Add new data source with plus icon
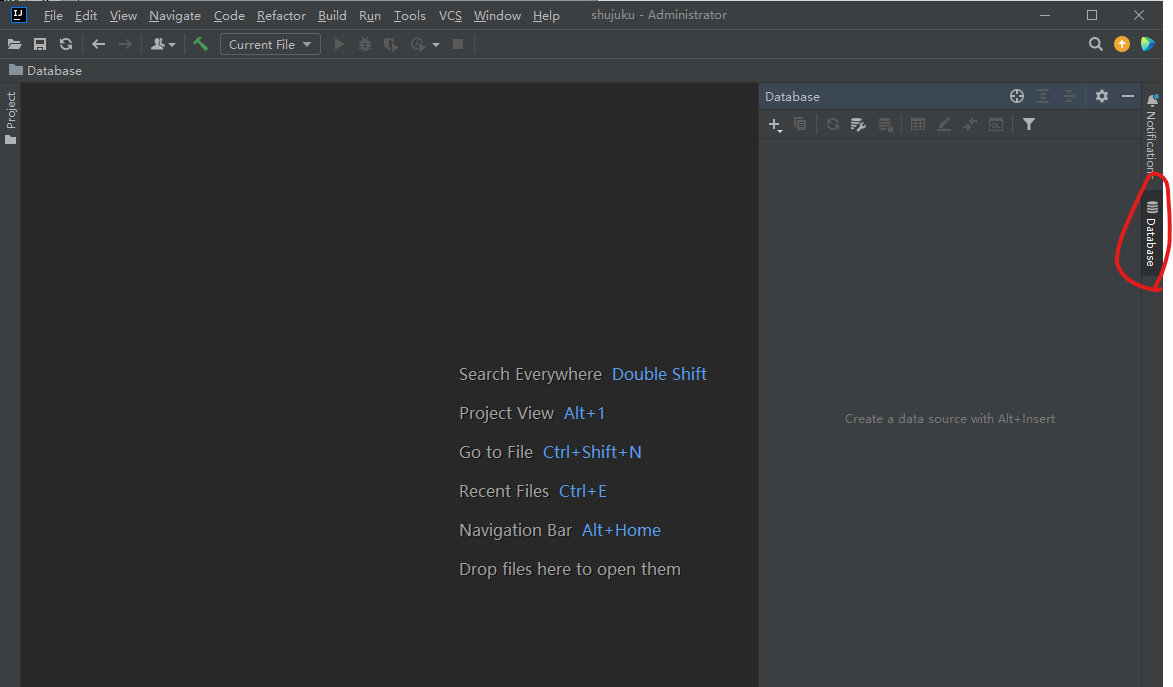 tap(775, 125)
